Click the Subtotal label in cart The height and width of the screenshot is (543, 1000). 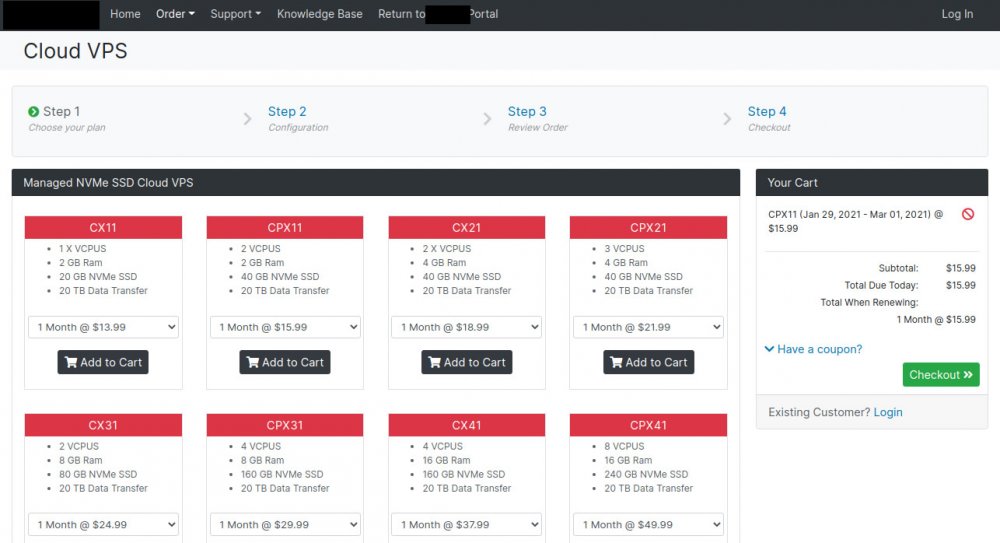click(x=899, y=268)
